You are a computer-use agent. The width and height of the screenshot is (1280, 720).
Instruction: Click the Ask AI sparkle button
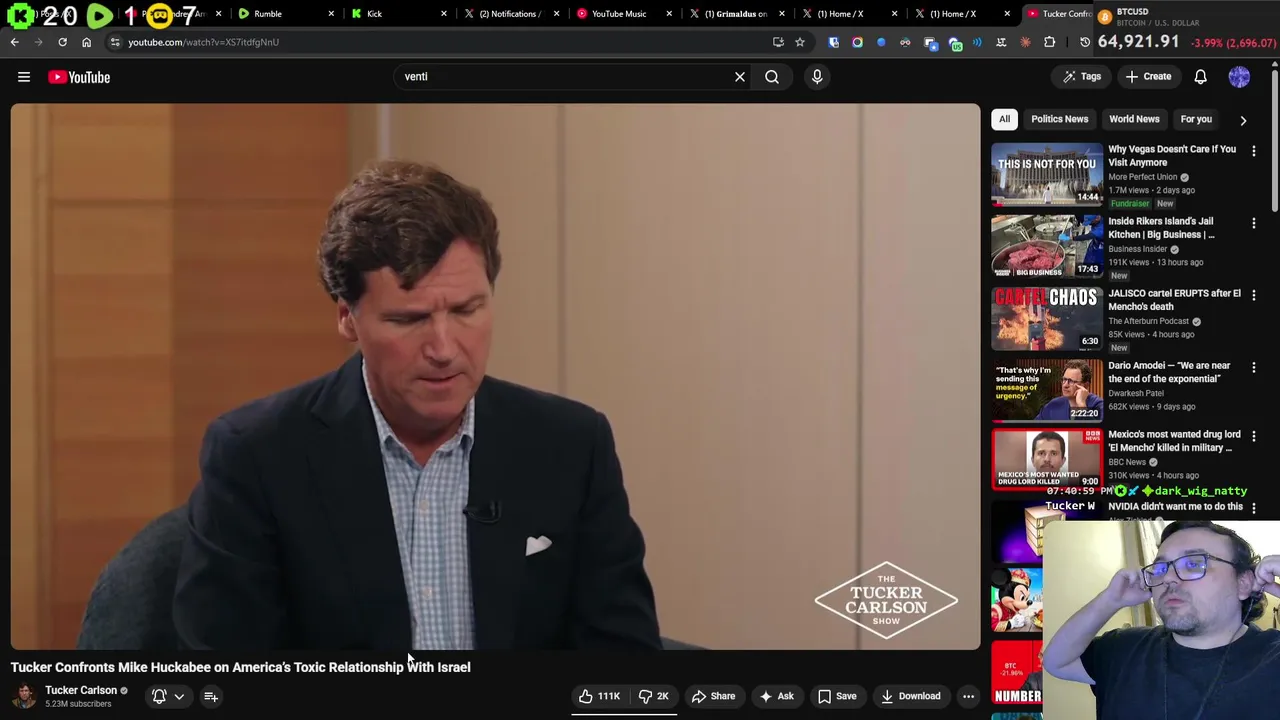pyautogui.click(x=776, y=696)
